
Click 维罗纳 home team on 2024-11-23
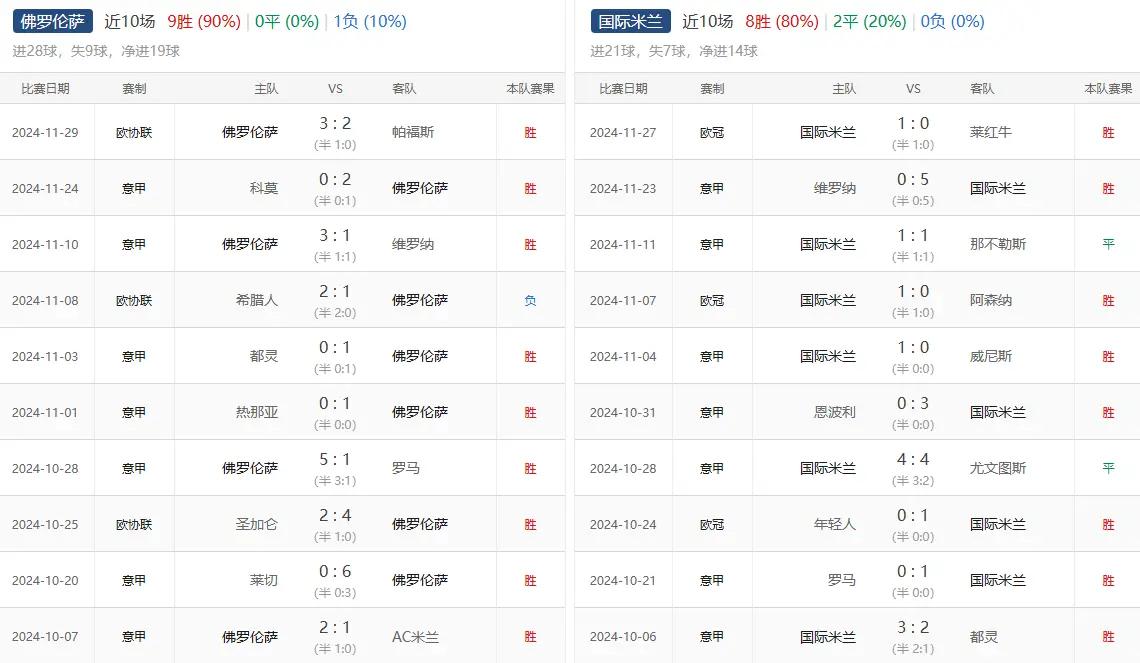[835, 188]
